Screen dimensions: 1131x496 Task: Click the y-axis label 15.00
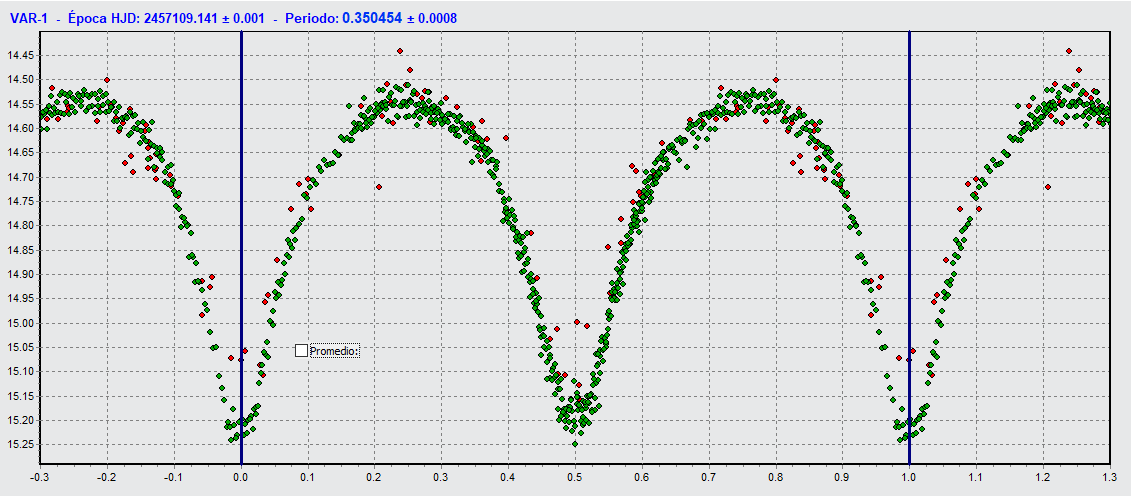pos(20,323)
